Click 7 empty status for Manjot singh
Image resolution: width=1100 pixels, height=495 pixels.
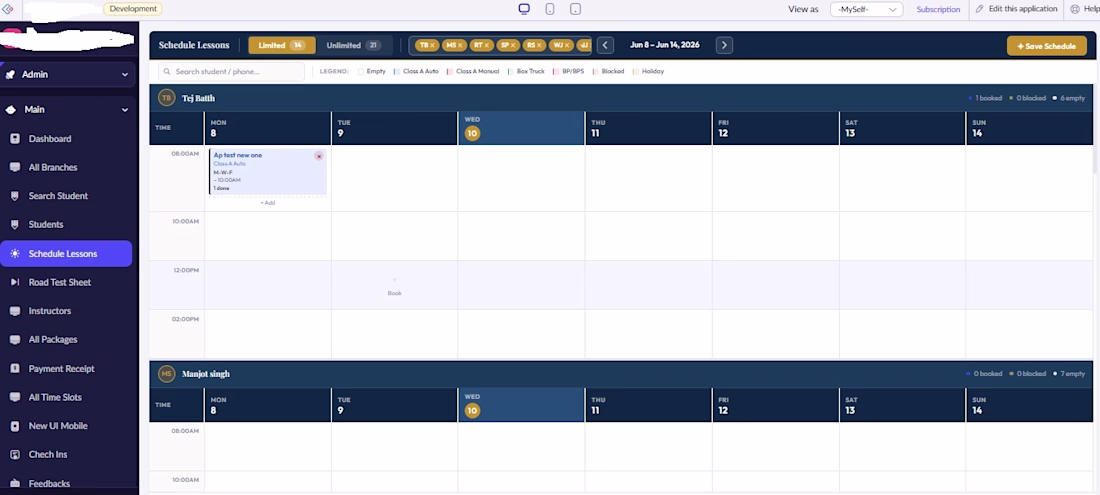[1069, 374]
